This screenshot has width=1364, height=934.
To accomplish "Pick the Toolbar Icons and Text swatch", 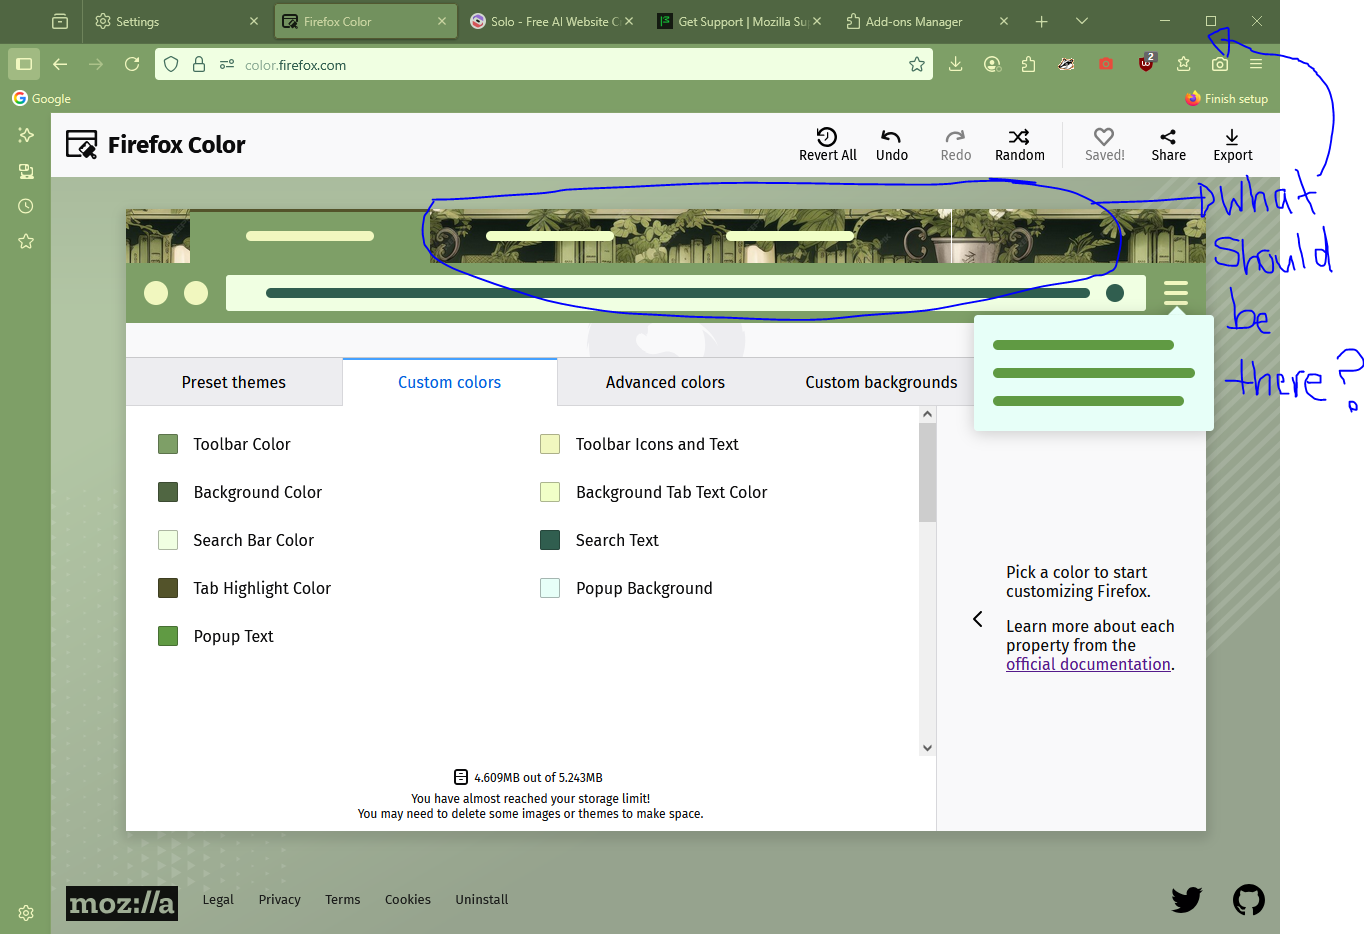I will 550,444.
